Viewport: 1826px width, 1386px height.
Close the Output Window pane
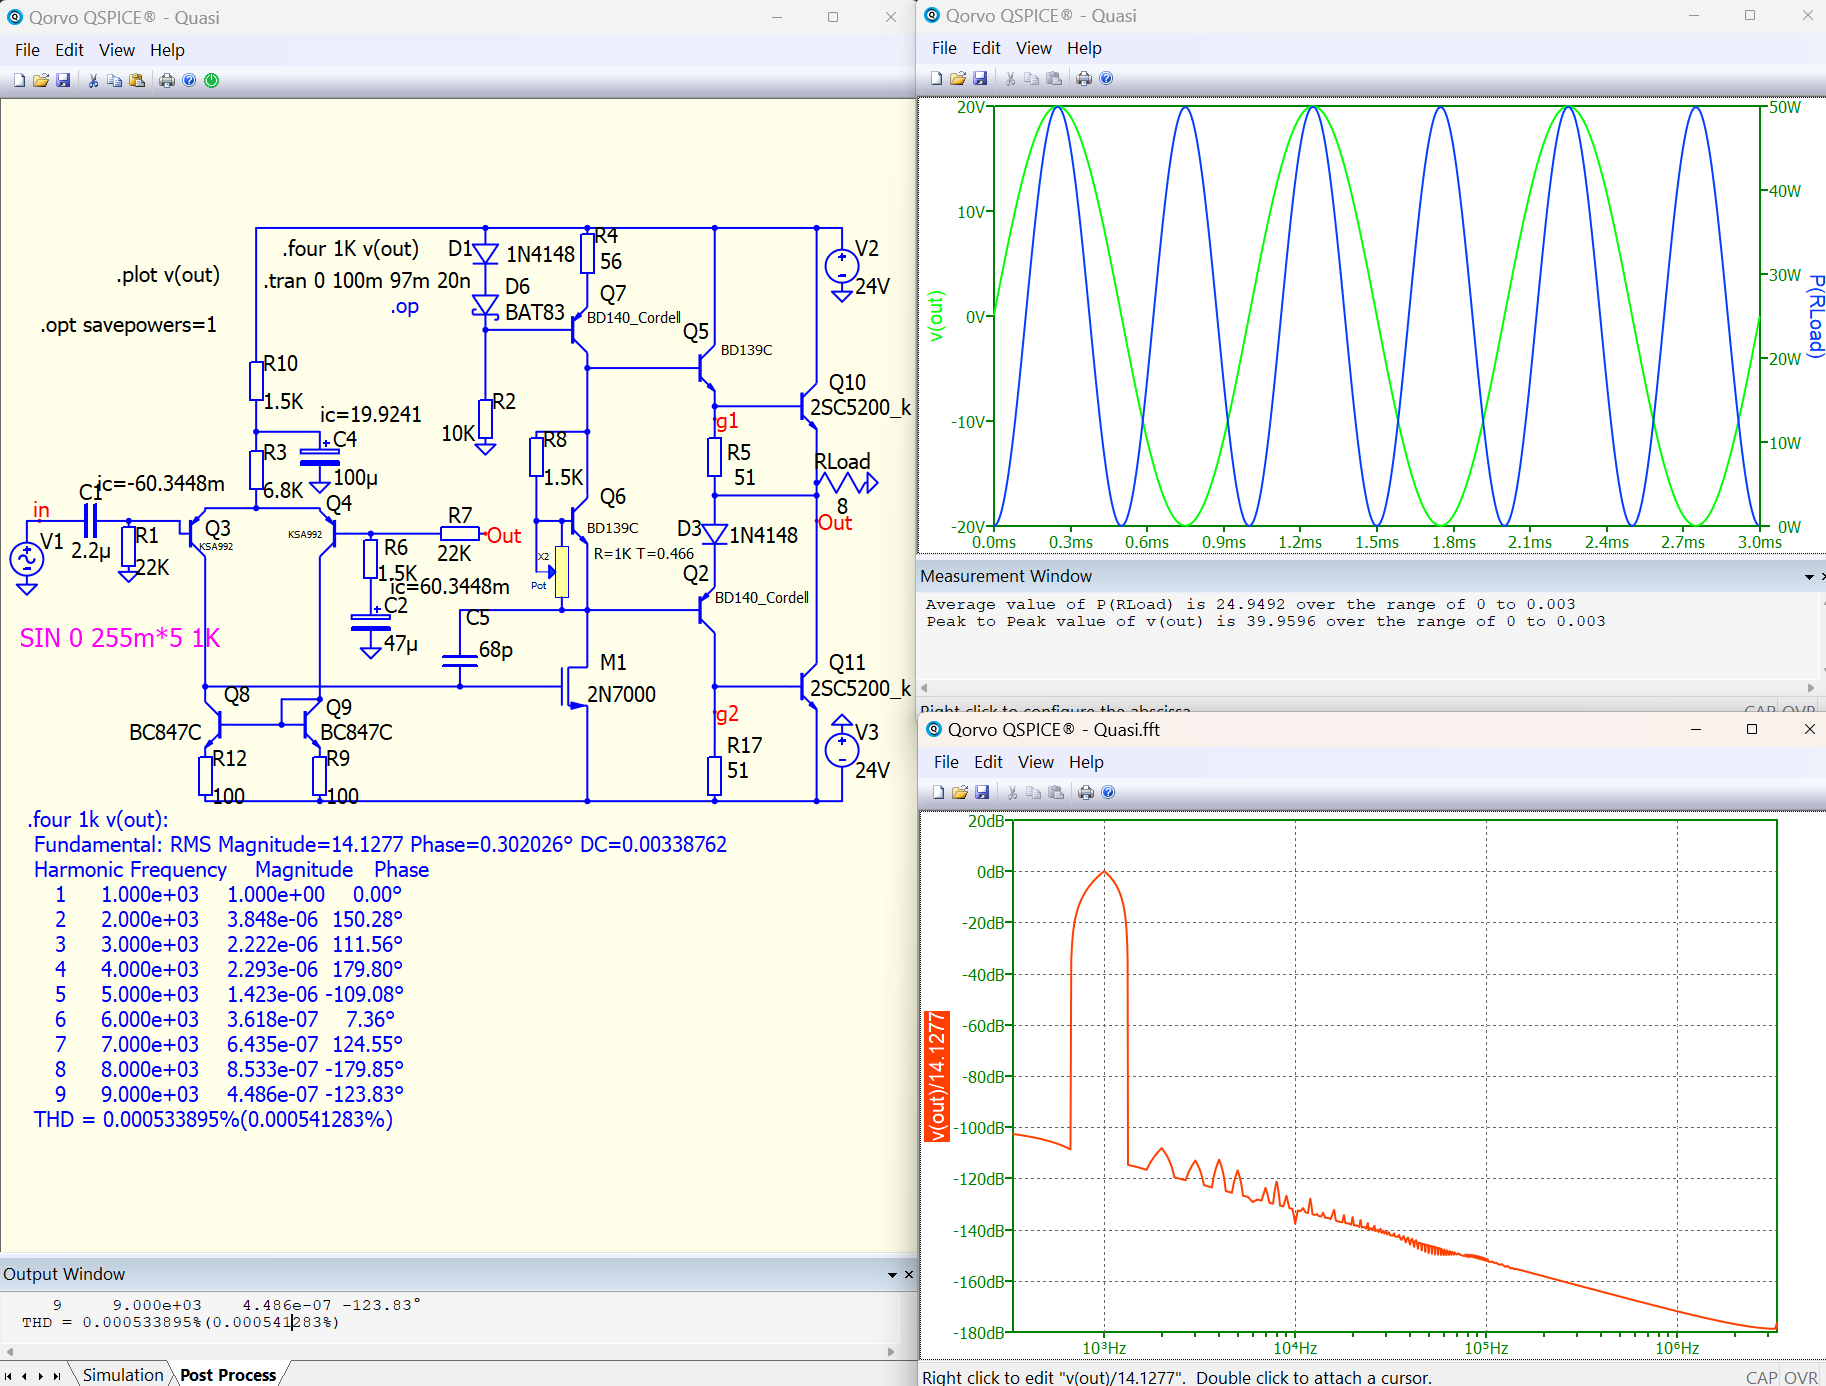(x=909, y=1275)
